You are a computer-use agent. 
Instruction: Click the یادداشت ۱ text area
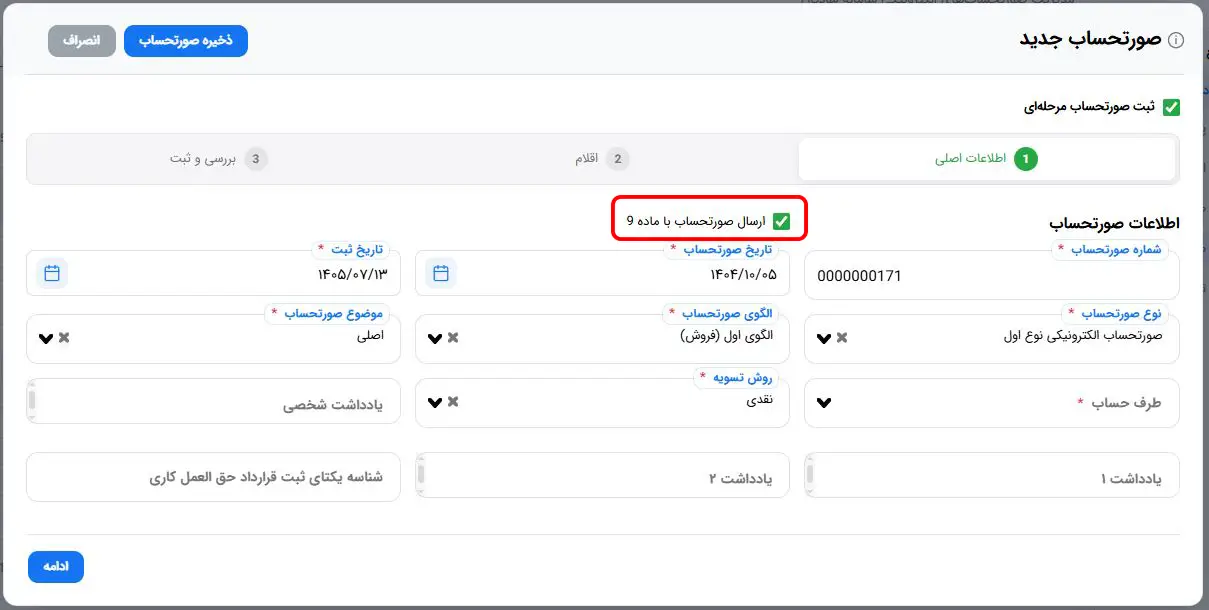click(x=992, y=476)
